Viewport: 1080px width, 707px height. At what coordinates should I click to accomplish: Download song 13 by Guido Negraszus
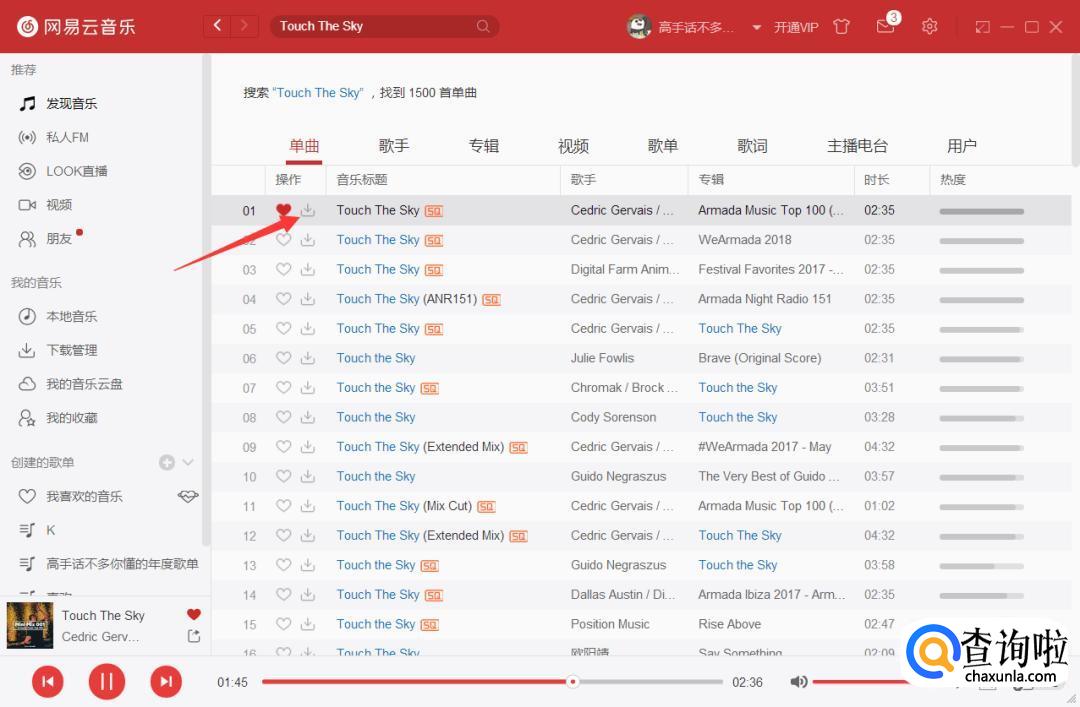308,565
